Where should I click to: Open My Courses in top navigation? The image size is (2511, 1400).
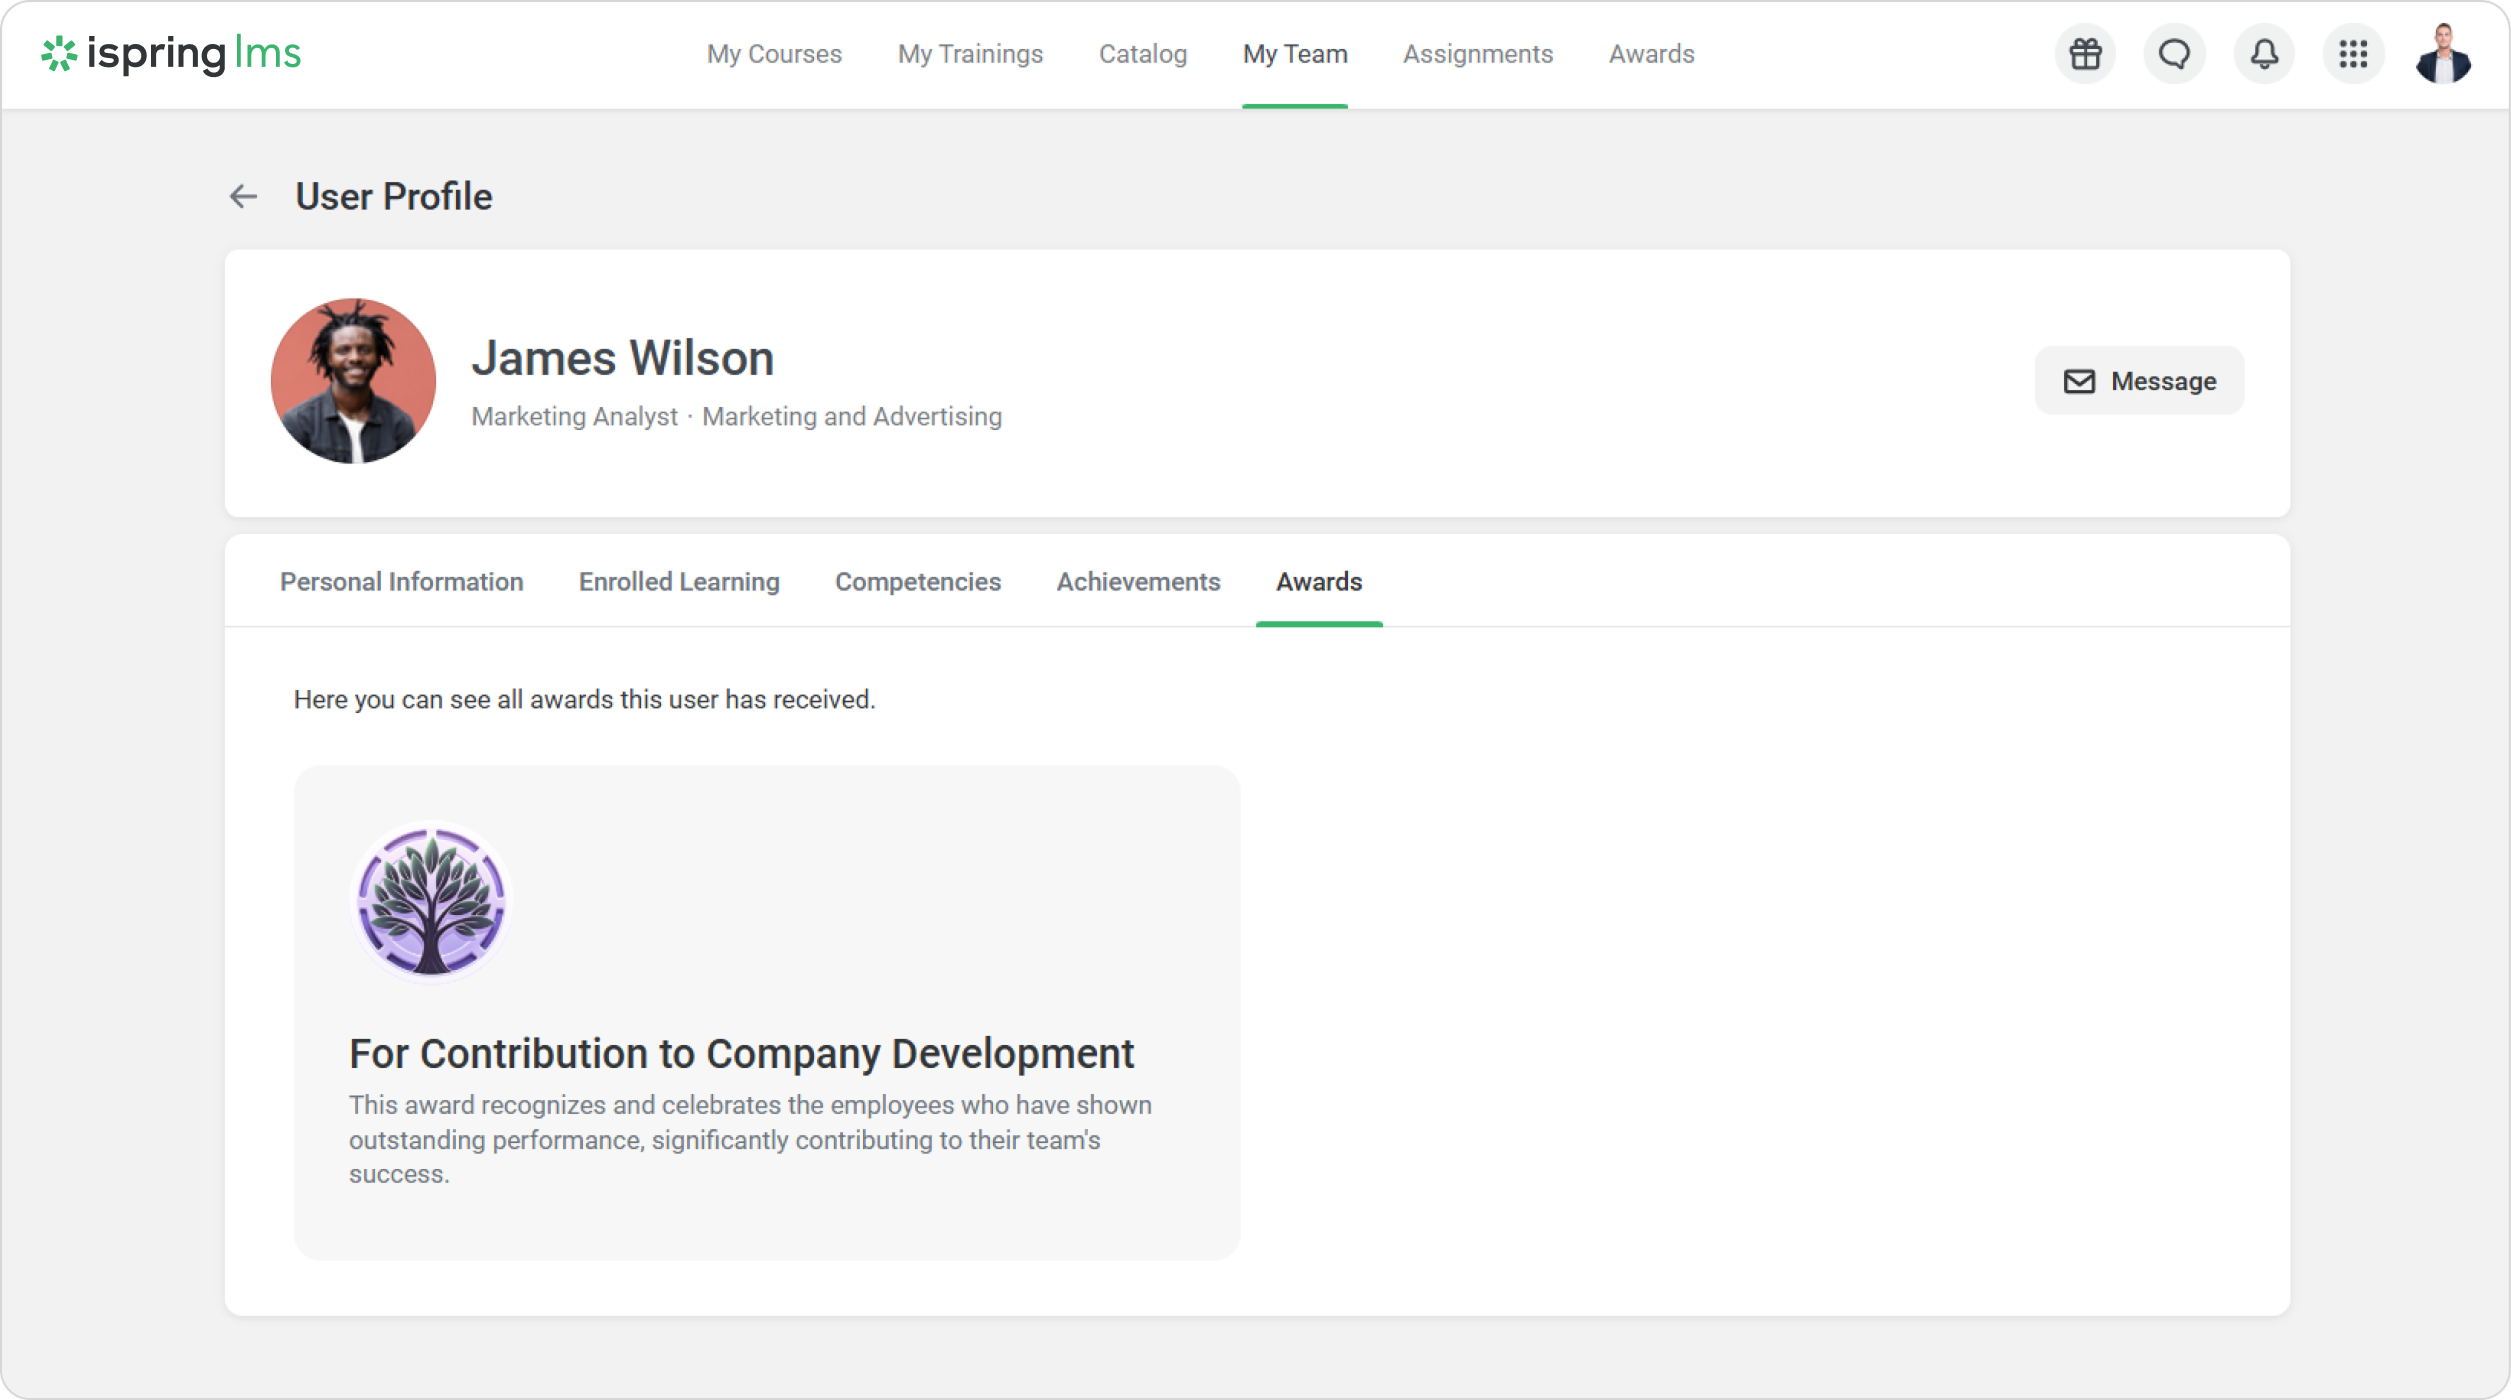774,54
